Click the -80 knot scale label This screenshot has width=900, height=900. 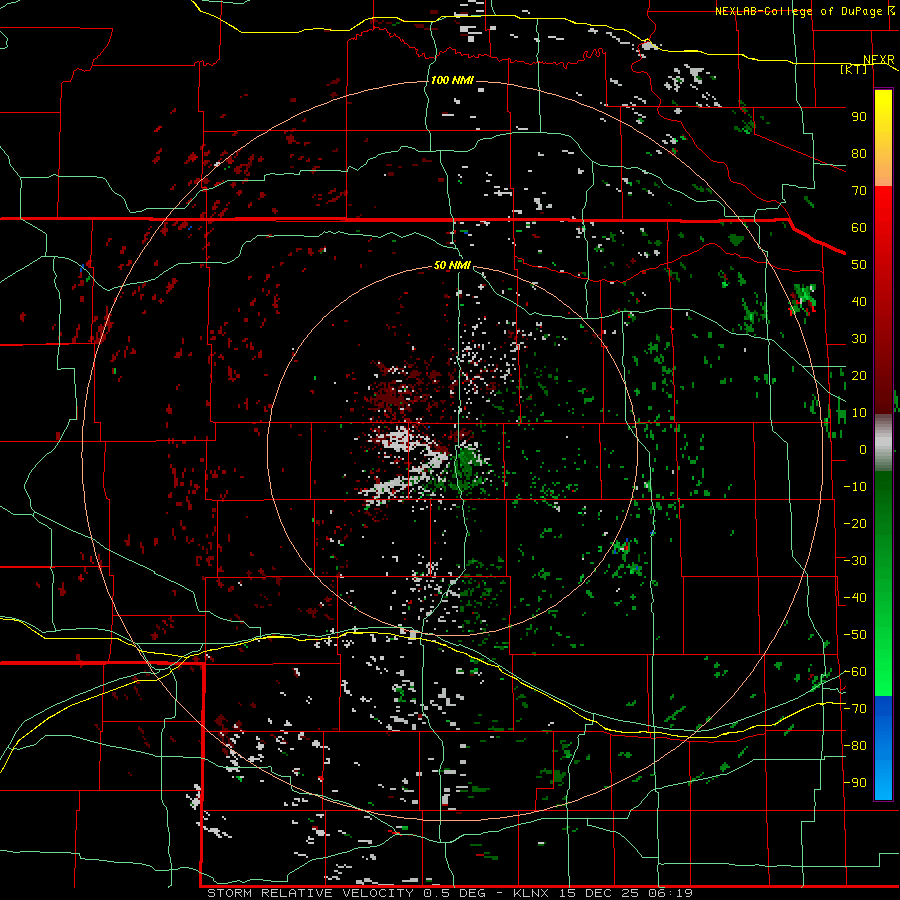(x=855, y=746)
